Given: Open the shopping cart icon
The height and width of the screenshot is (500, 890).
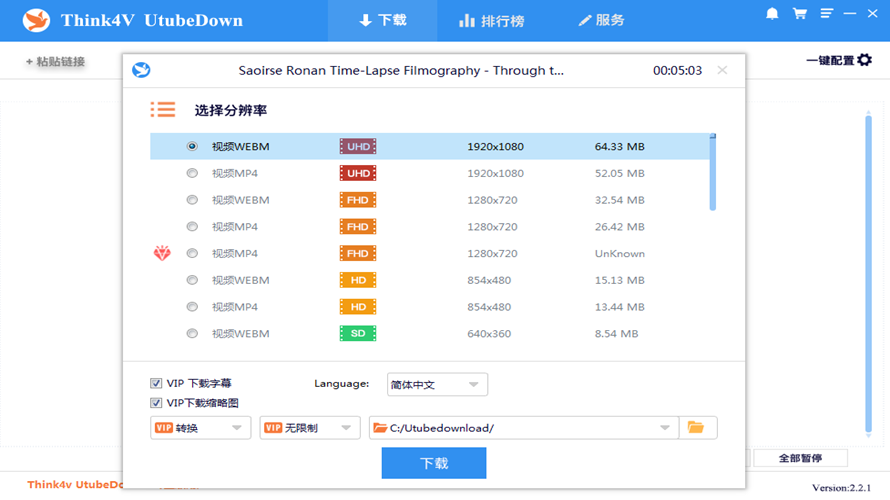Looking at the screenshot, I should [800, 14].
